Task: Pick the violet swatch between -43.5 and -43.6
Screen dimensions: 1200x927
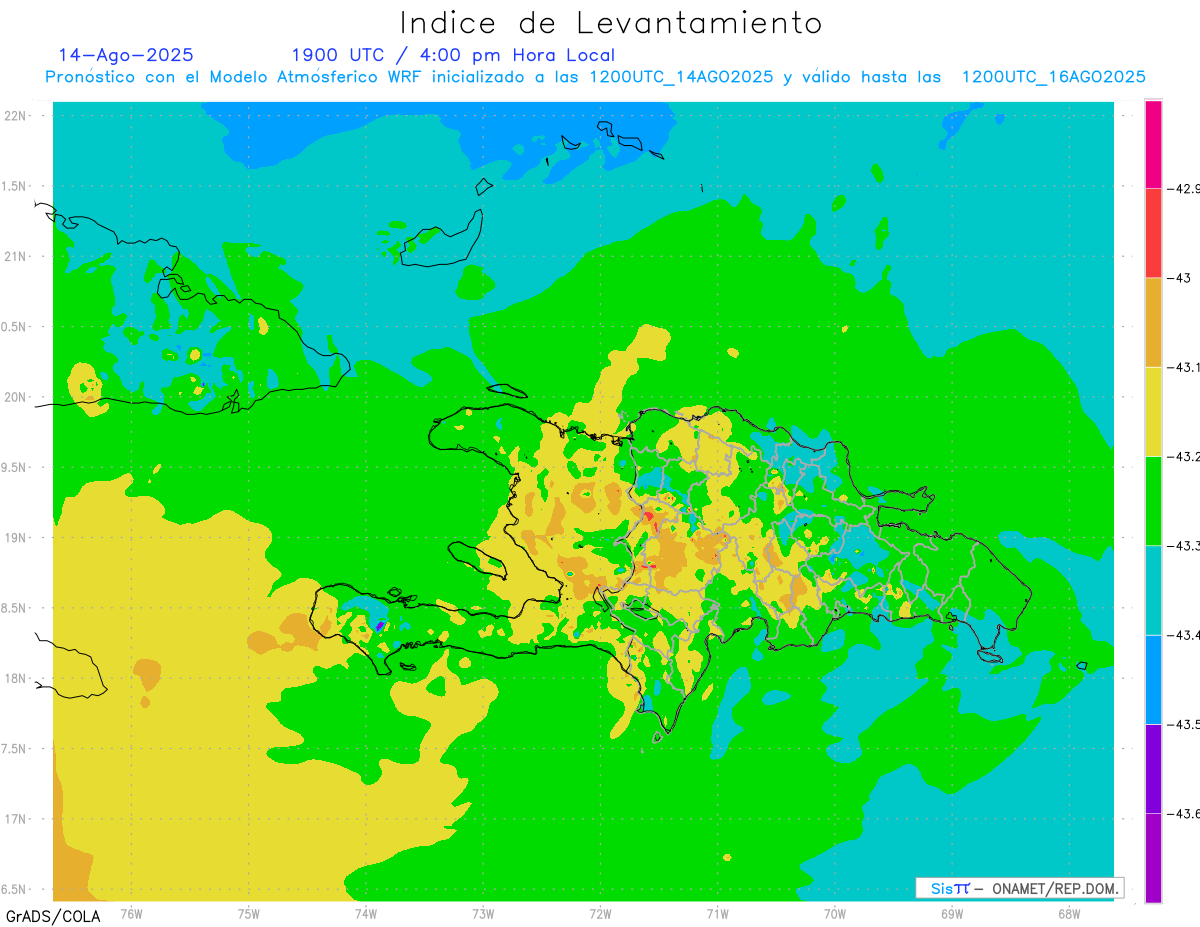Action: pos(1153,768)
